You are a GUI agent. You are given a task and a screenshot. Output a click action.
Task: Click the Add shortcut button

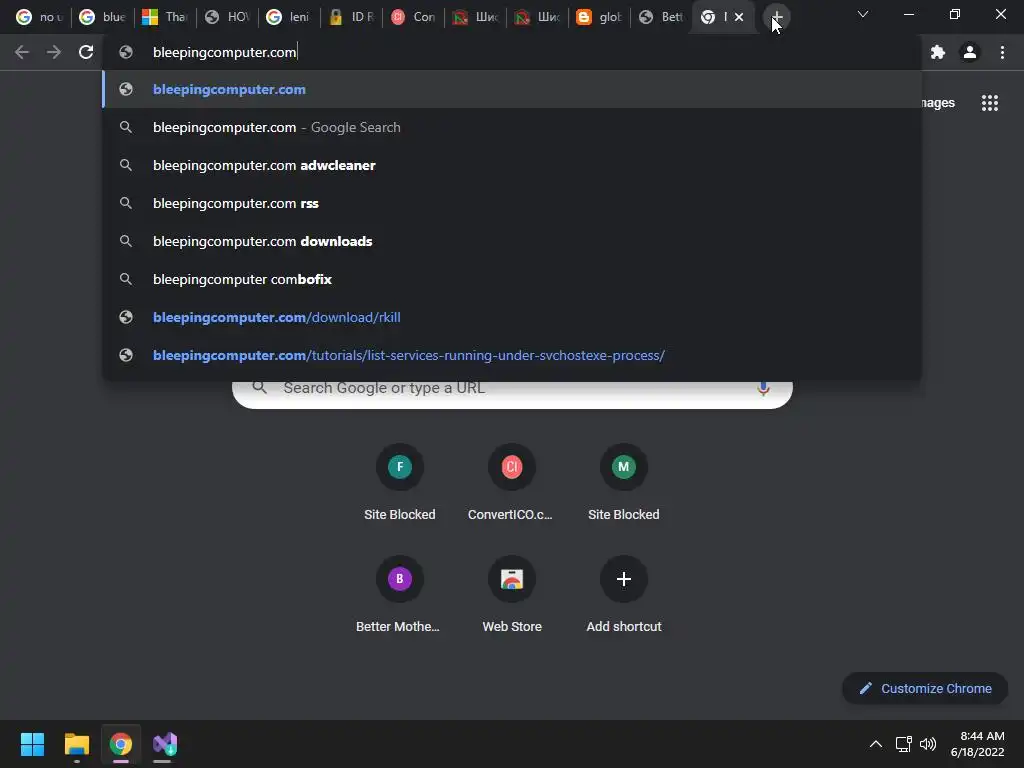click(x=624, y=596)
